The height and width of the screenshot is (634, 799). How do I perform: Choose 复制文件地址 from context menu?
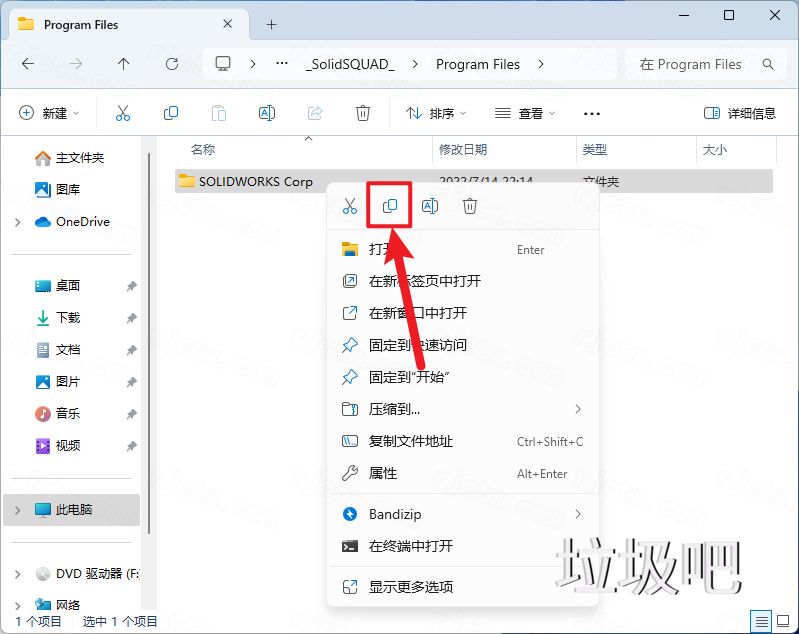[x=463, y=441]
